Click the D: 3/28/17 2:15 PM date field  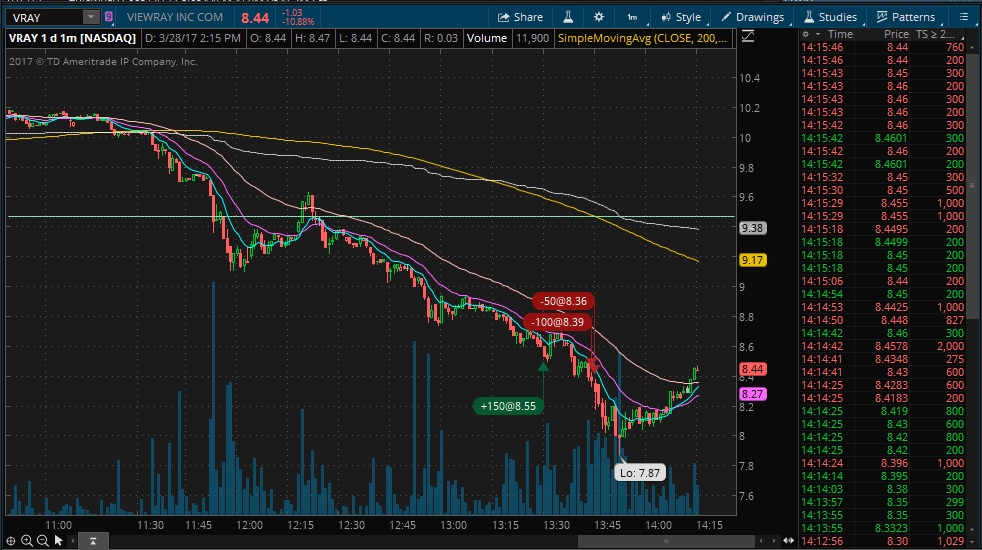193,38
